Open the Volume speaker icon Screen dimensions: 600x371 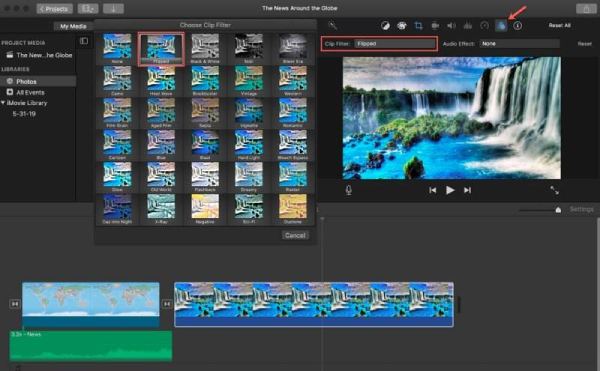click(452, 26)
